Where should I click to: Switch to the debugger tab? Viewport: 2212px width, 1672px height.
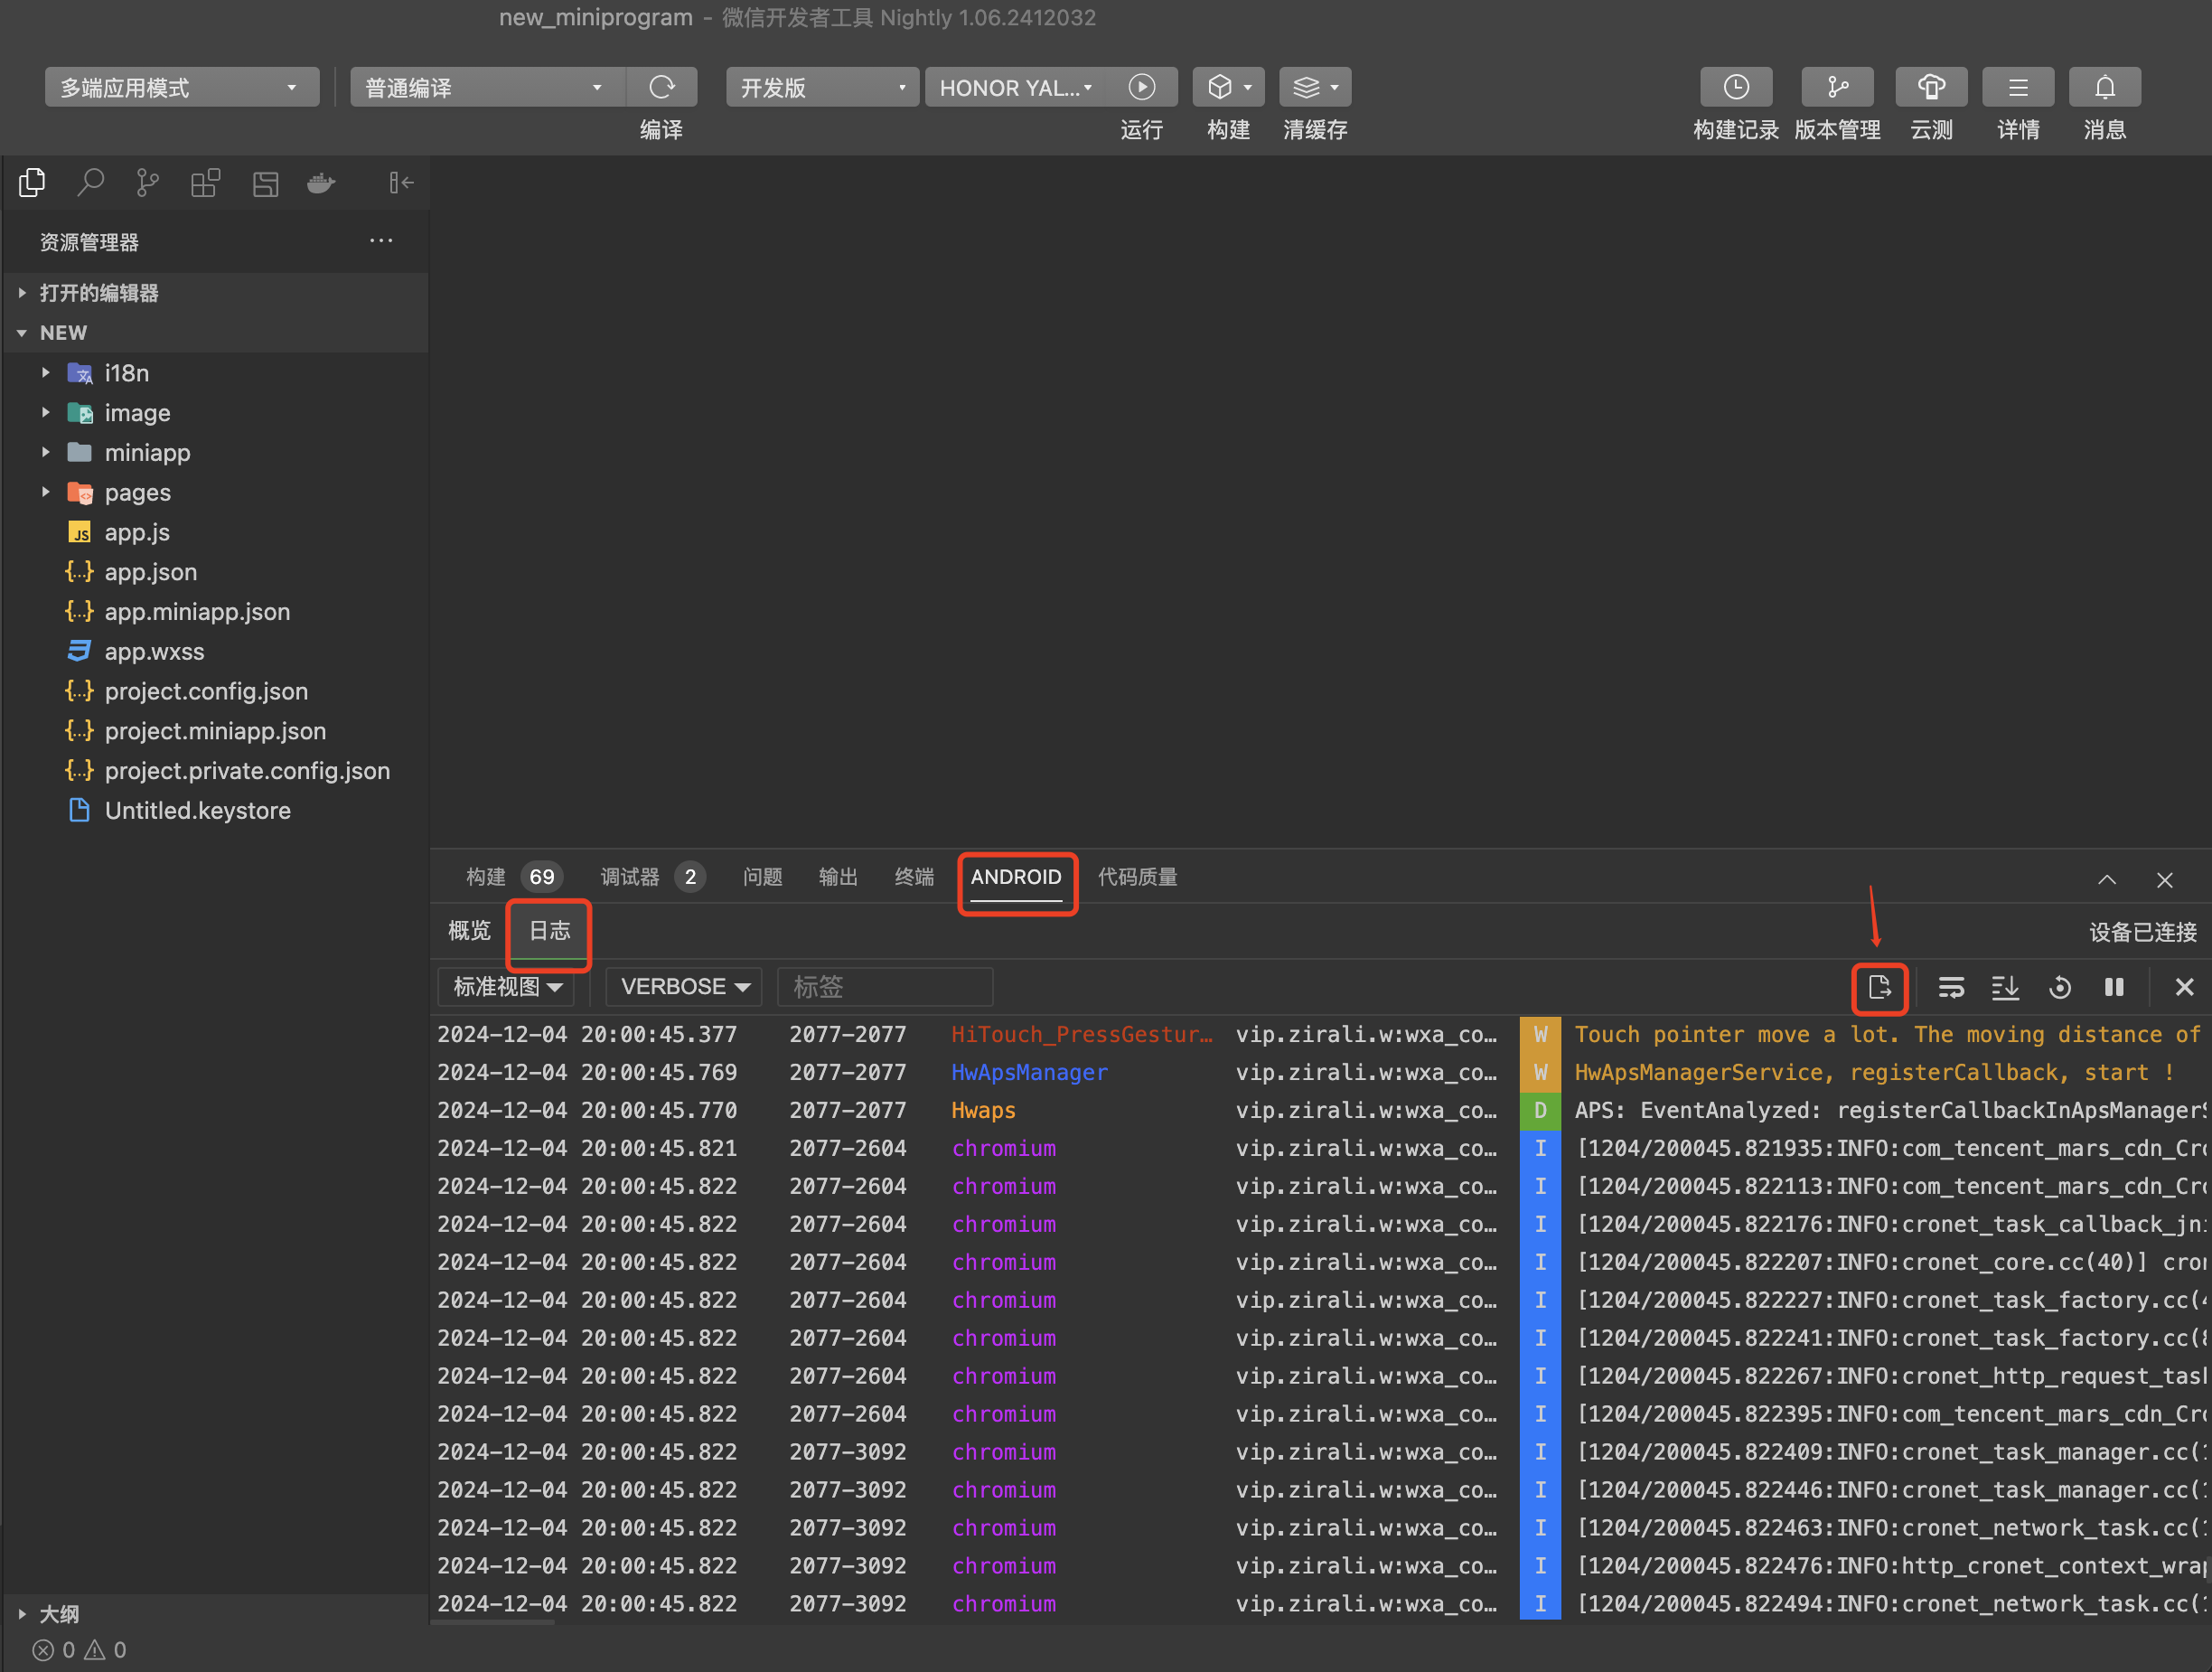coord(652,877)
